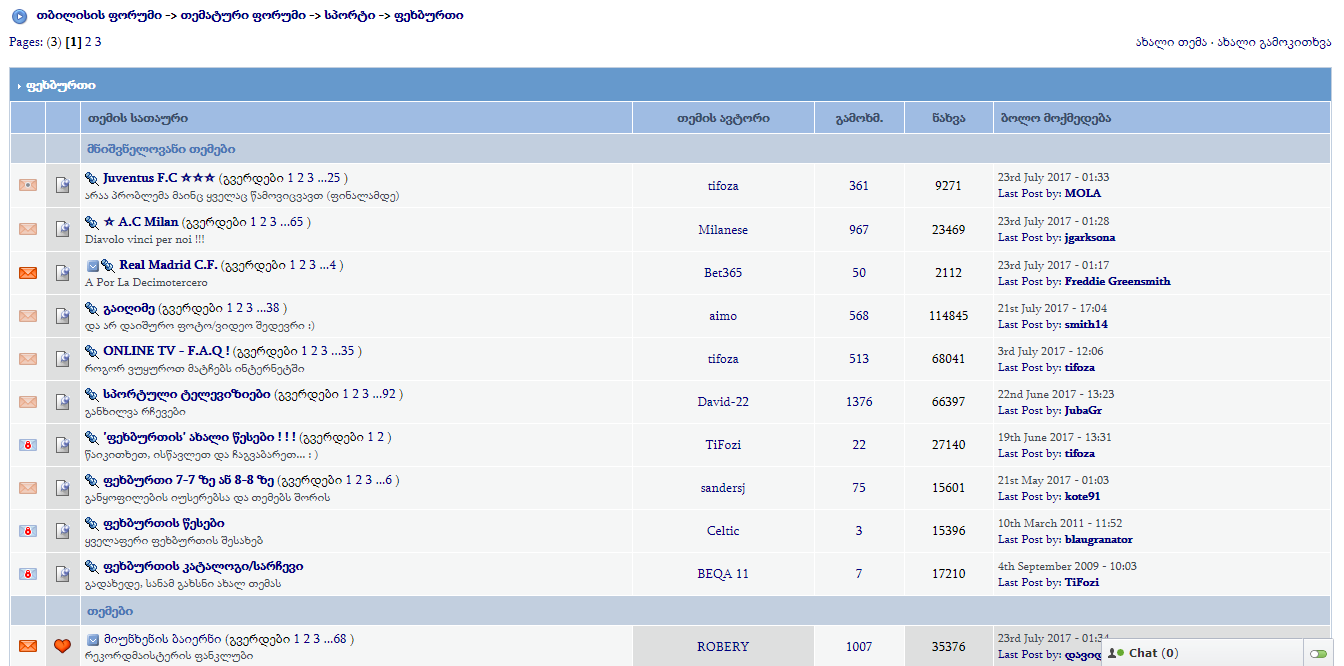Open the ფეხბურთის კატალოგი/სარჩევი topic
The height and width of the screenshot is (666, 1344).
(x=203, y=566)
